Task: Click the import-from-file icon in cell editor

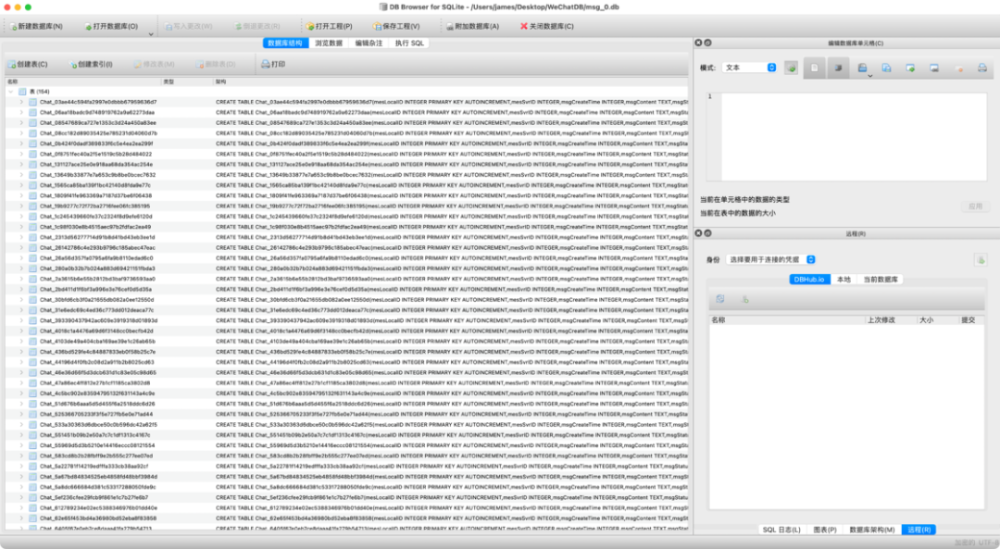Action: tap(886, 68)
